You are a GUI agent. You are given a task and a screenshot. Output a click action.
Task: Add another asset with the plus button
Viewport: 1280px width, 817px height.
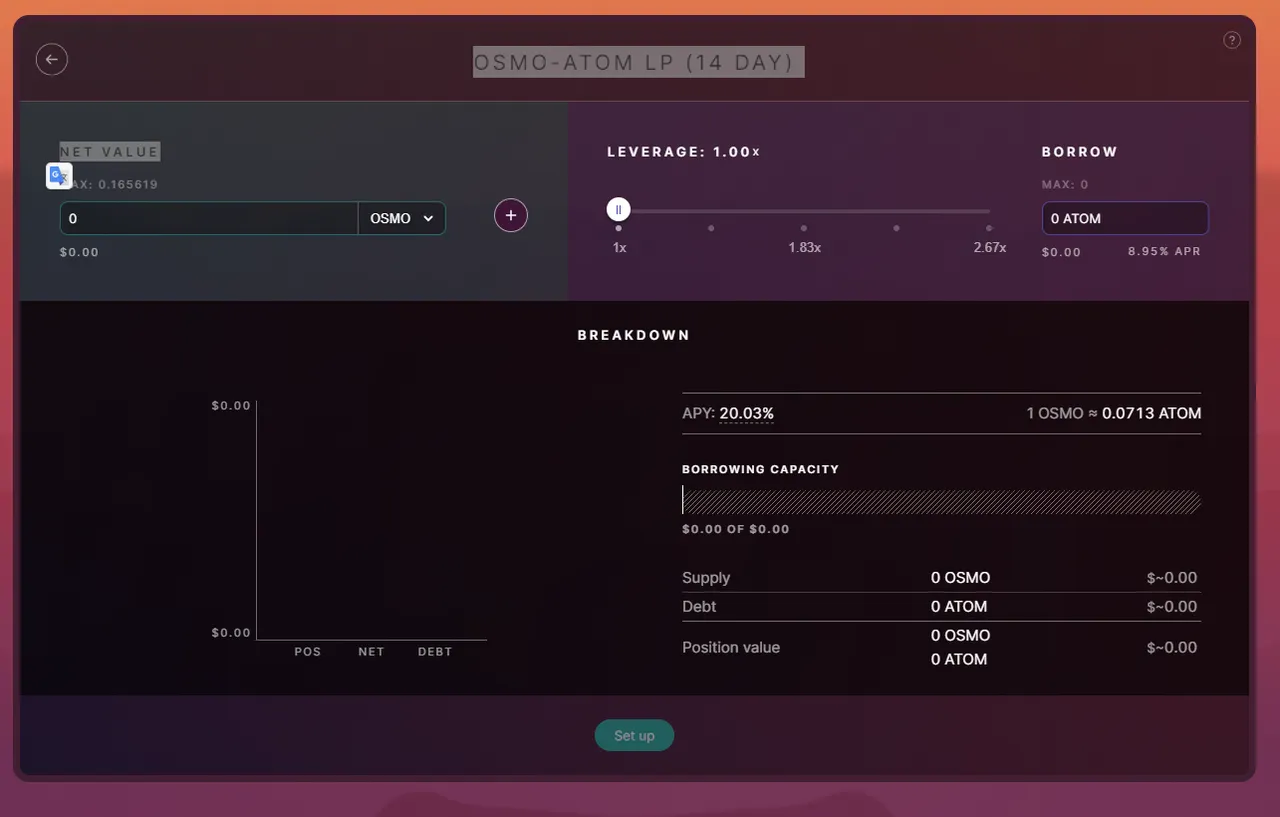tap(511, 215)
